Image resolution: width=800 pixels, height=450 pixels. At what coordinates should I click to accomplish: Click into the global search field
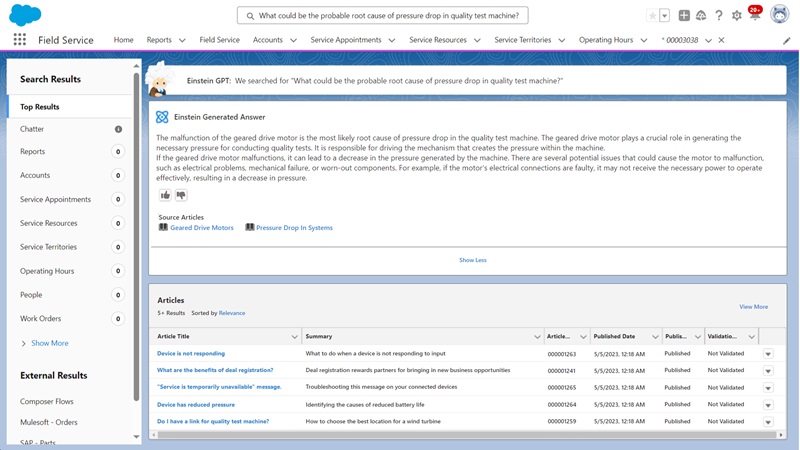click(383, 15)
